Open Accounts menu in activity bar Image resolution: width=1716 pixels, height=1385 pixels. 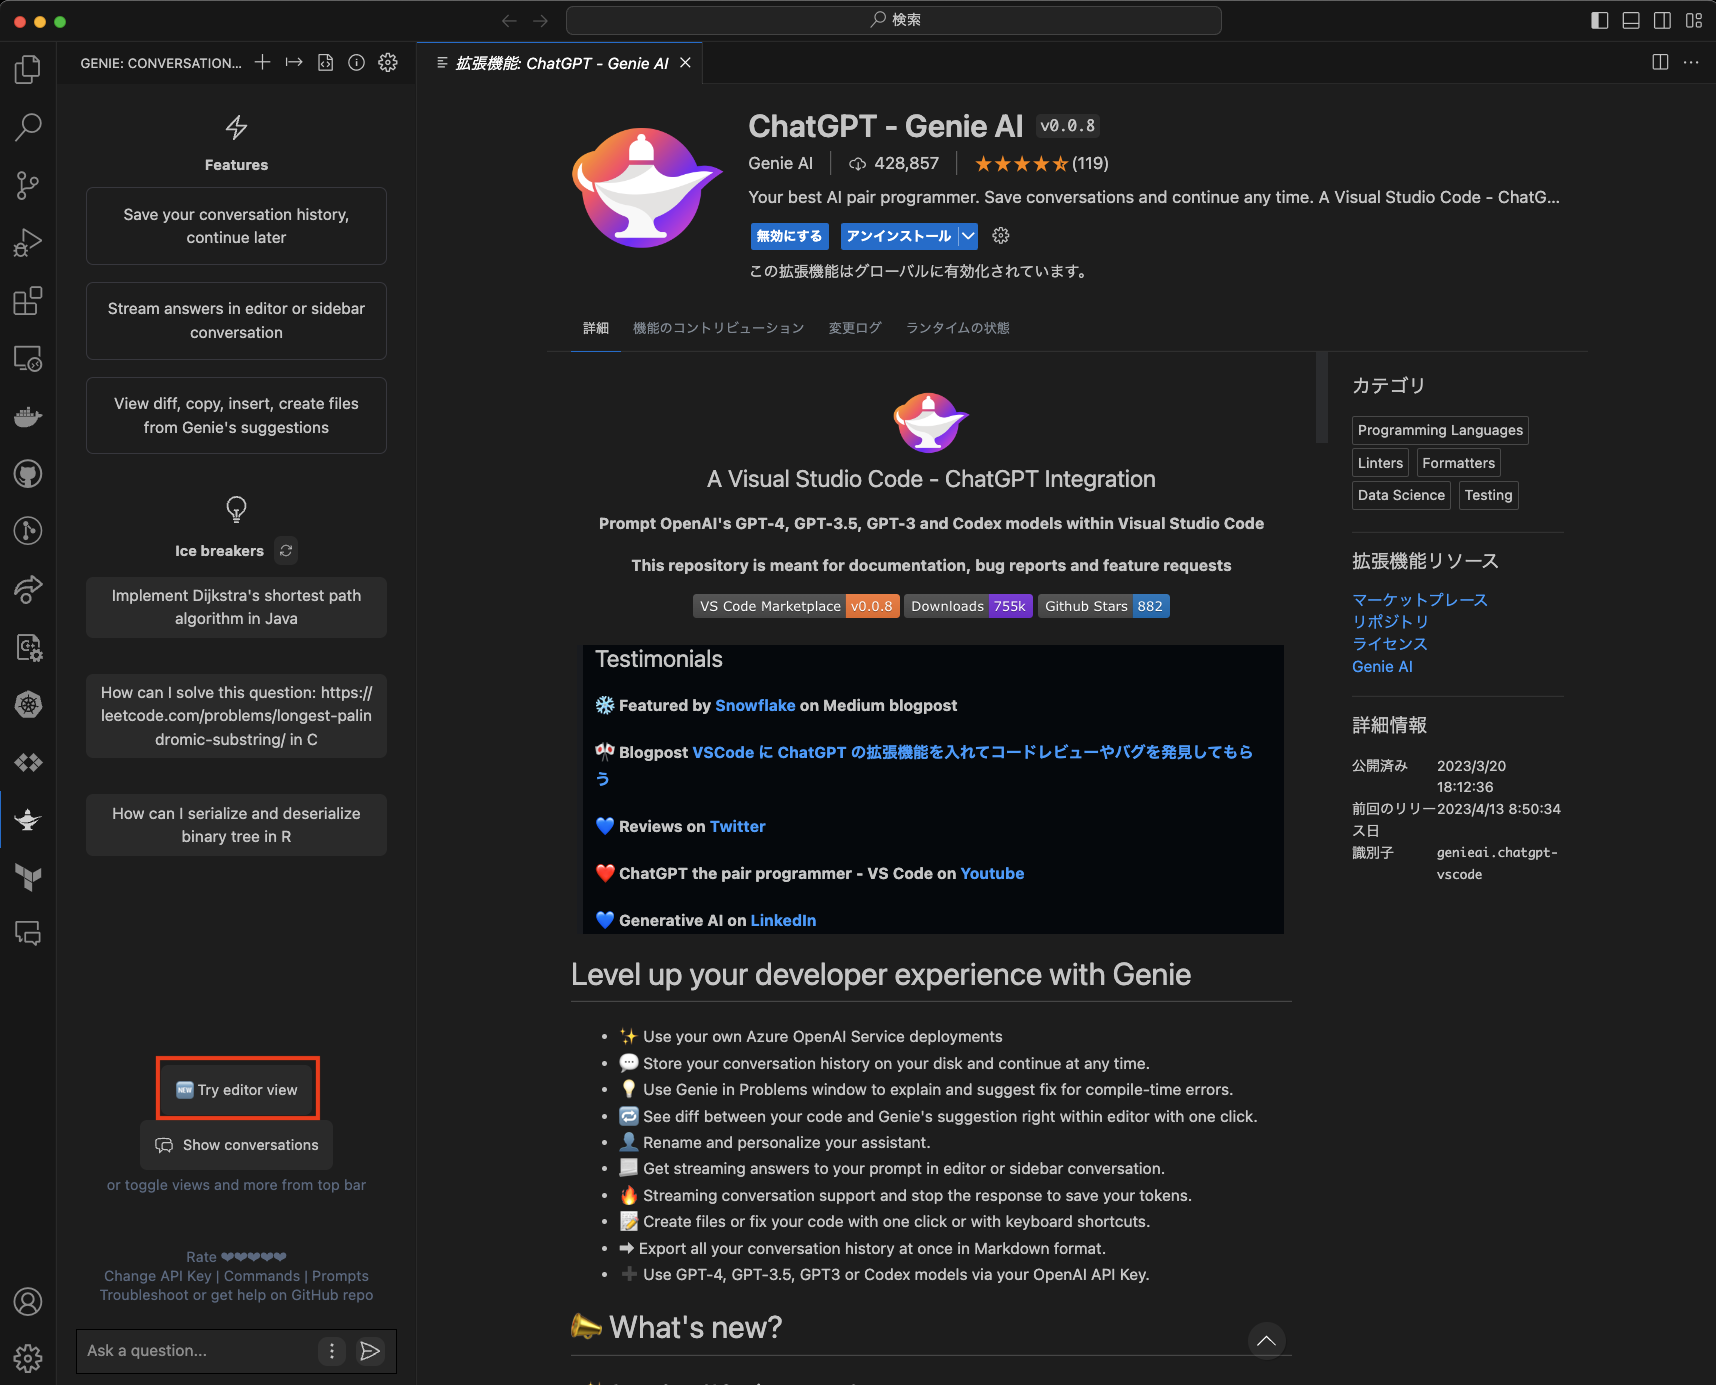point(28,1301)
